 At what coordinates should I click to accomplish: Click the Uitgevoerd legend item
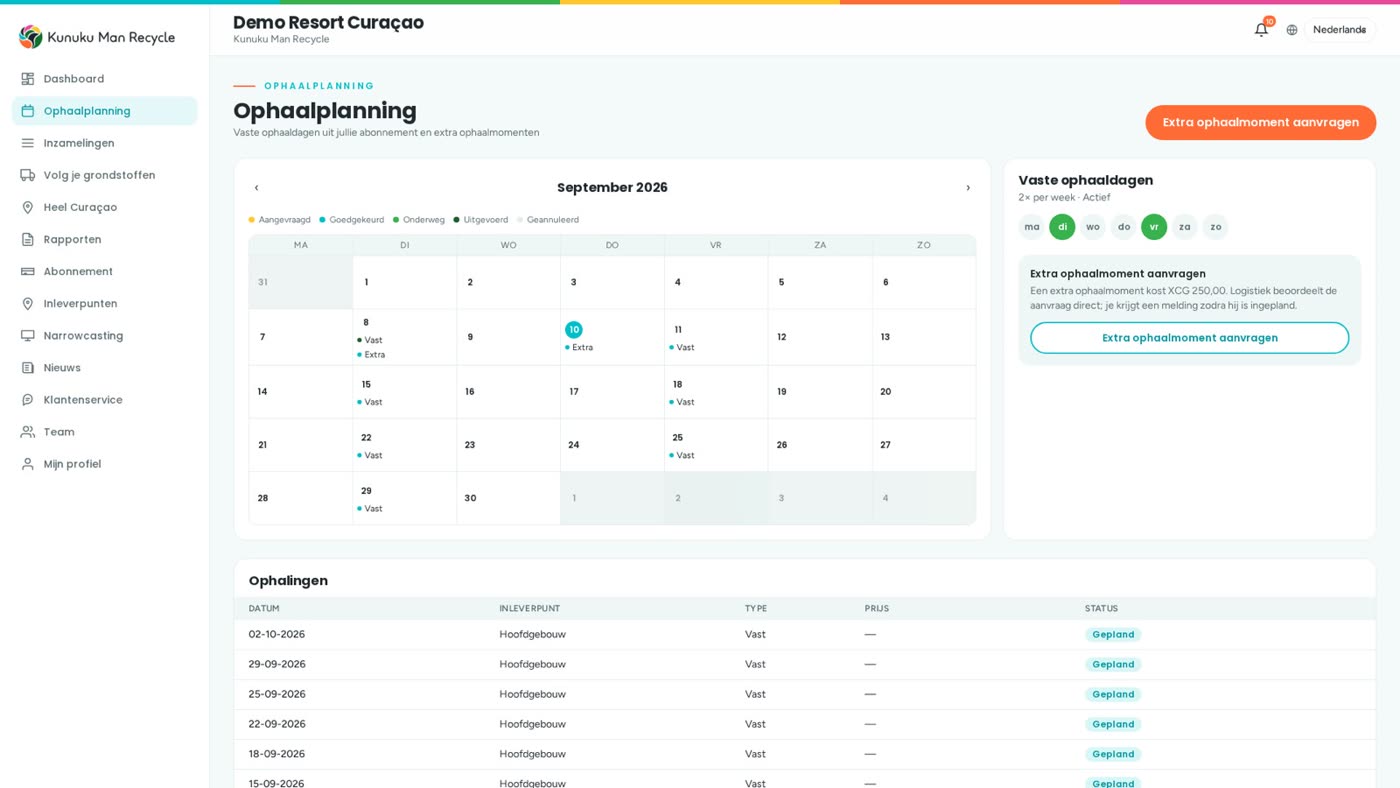click(481, 220)
